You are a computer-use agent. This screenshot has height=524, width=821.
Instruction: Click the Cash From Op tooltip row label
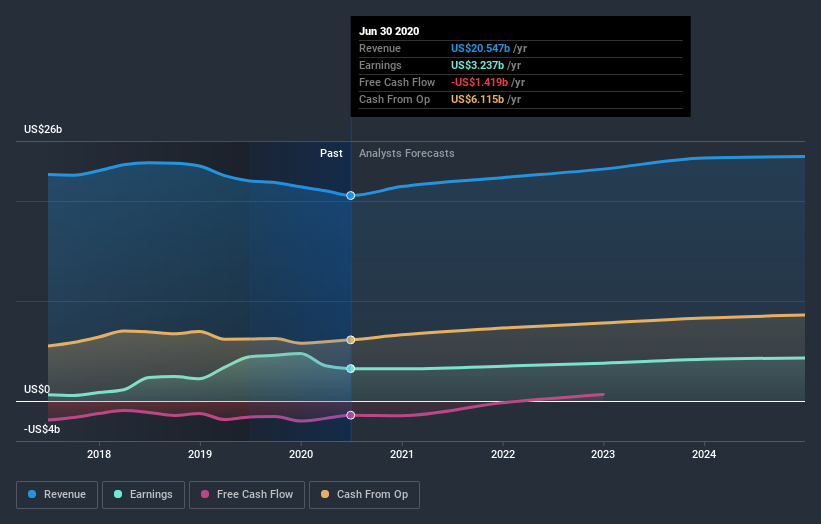click(x=395, y=99)
